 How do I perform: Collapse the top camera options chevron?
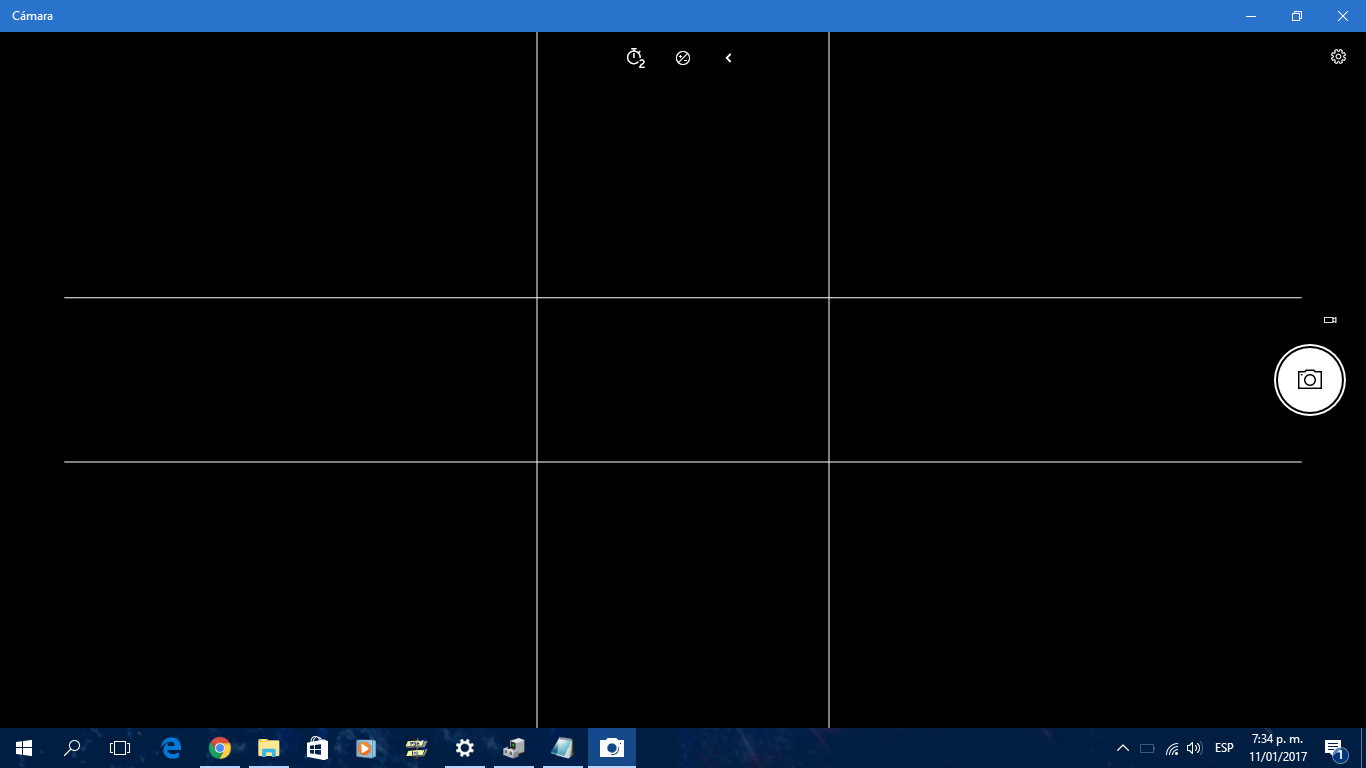pos(728,58)
